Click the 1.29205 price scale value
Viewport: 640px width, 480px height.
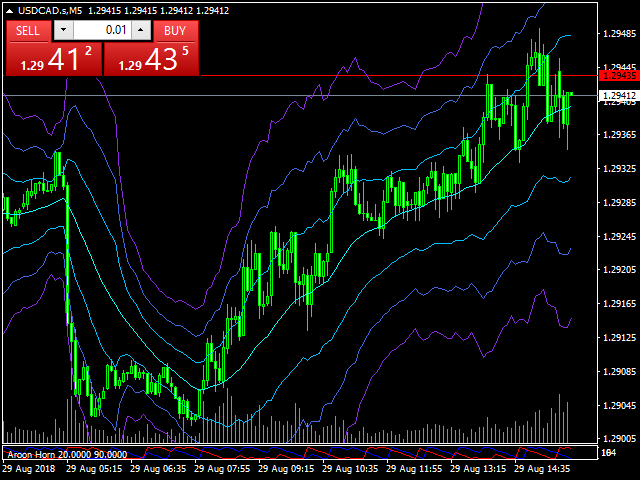point(620,270)
